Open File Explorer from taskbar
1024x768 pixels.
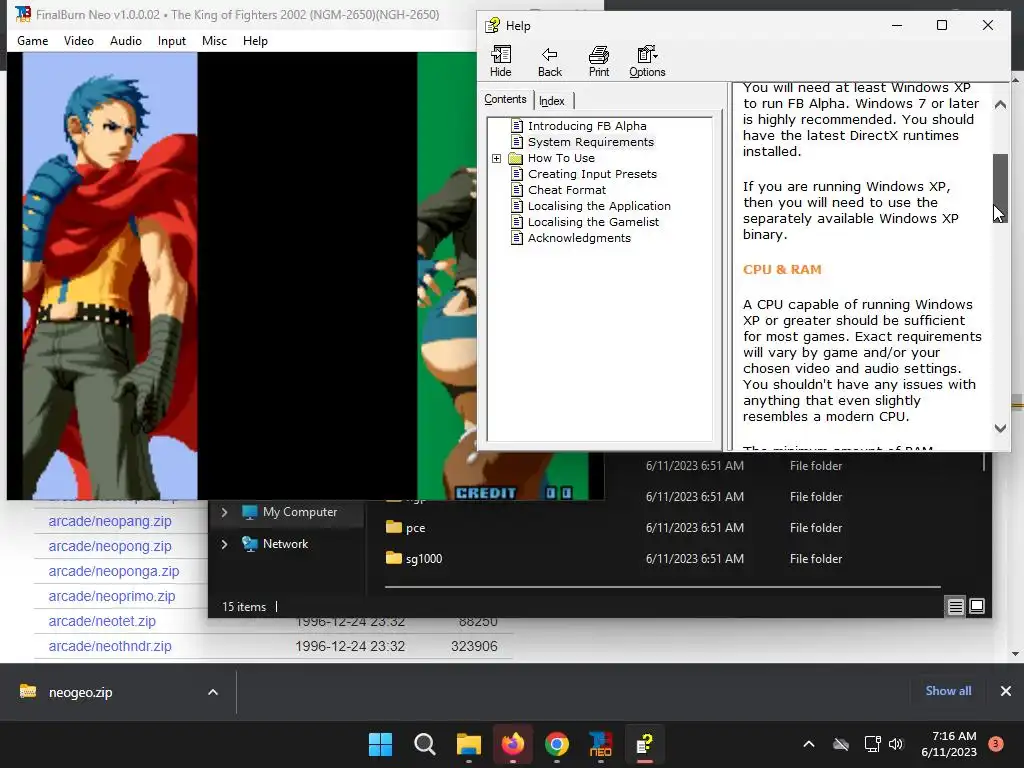pos(468,744)
